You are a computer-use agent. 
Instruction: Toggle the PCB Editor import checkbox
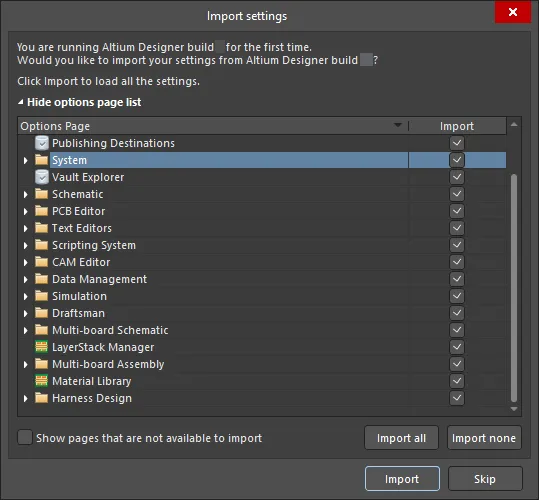pos(457,211)
